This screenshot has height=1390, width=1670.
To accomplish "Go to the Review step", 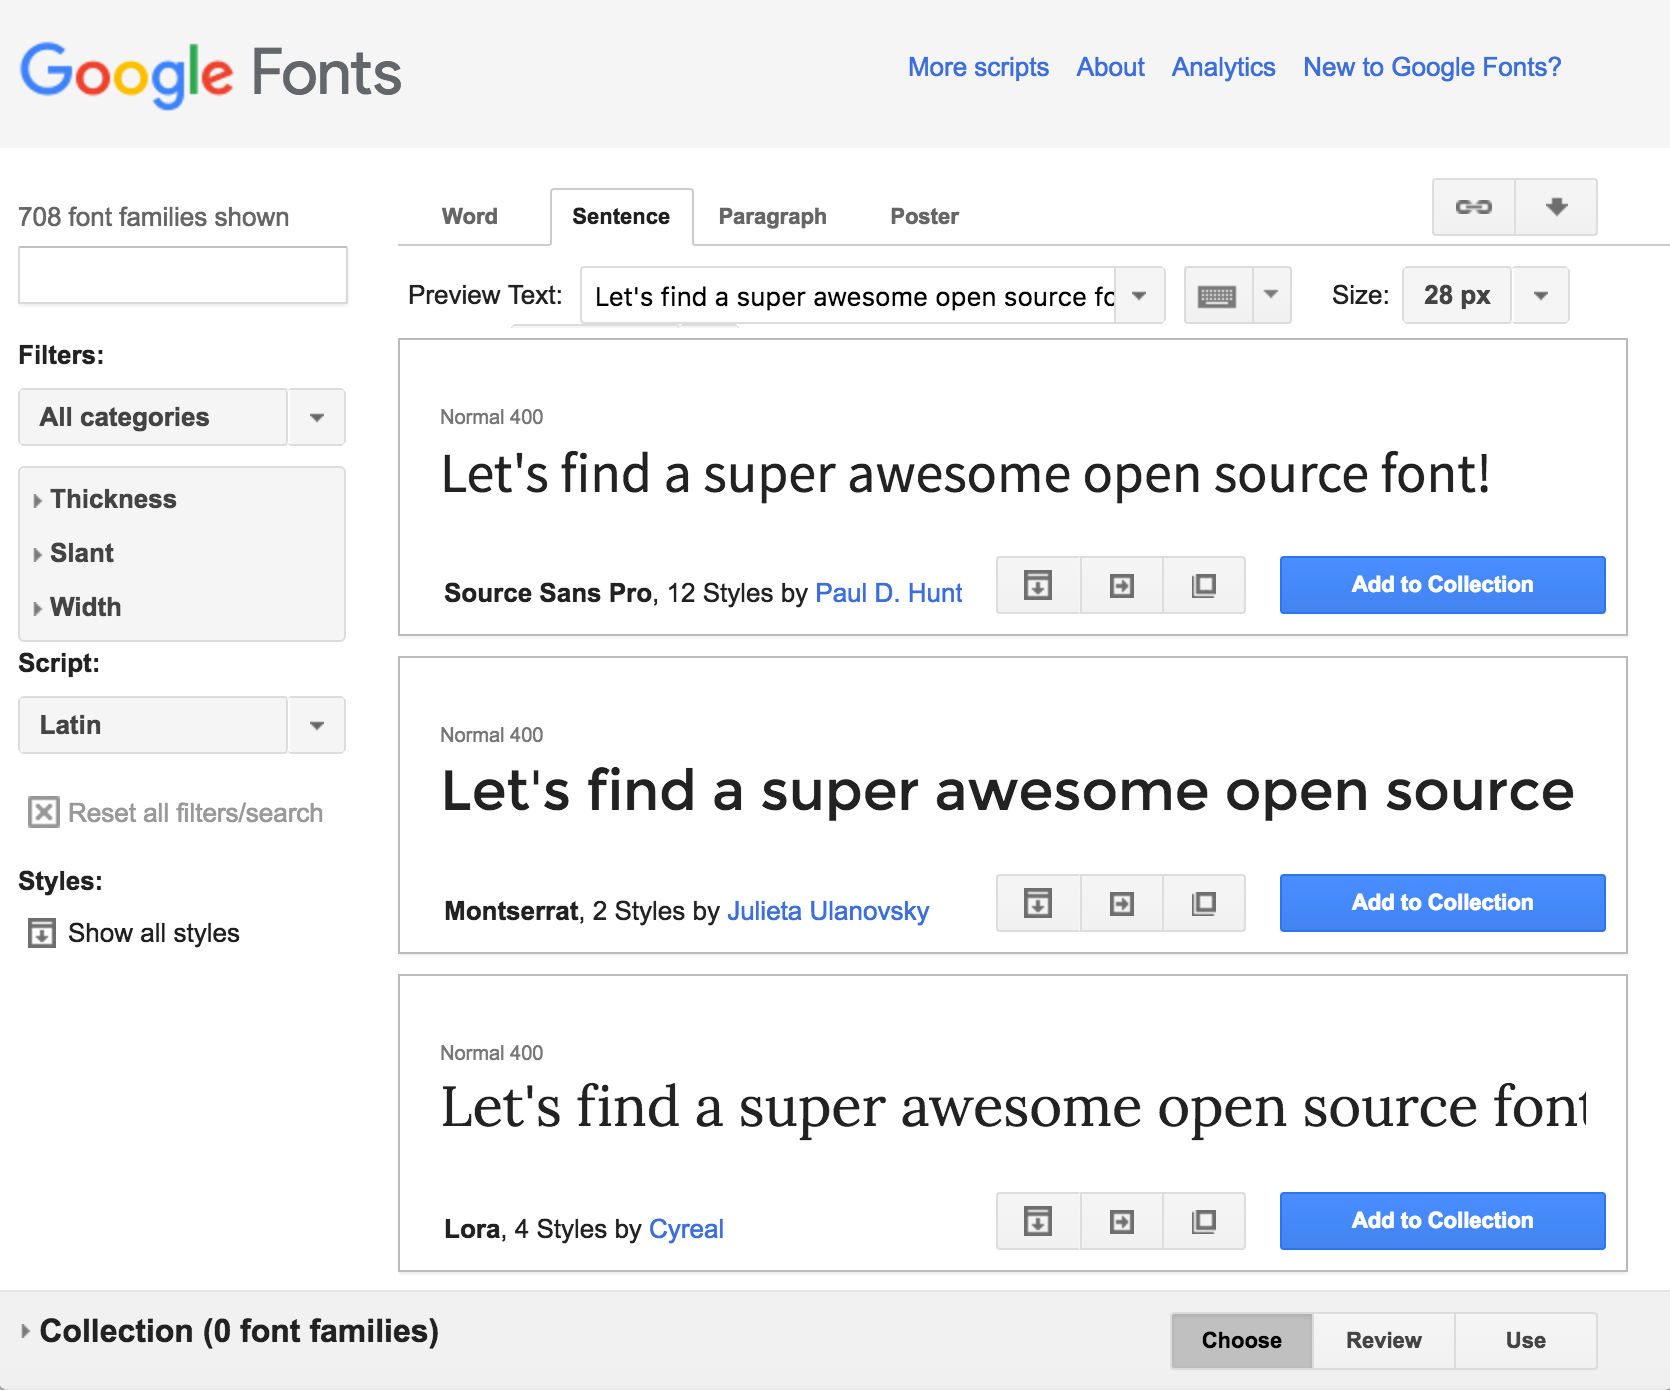I will (1384, 1340).
